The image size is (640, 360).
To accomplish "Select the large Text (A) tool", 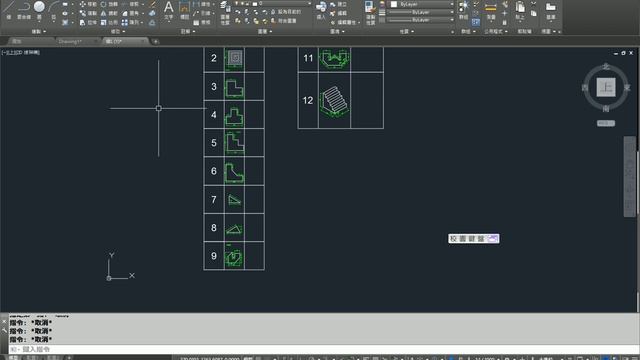I will (x=168, y=10).
